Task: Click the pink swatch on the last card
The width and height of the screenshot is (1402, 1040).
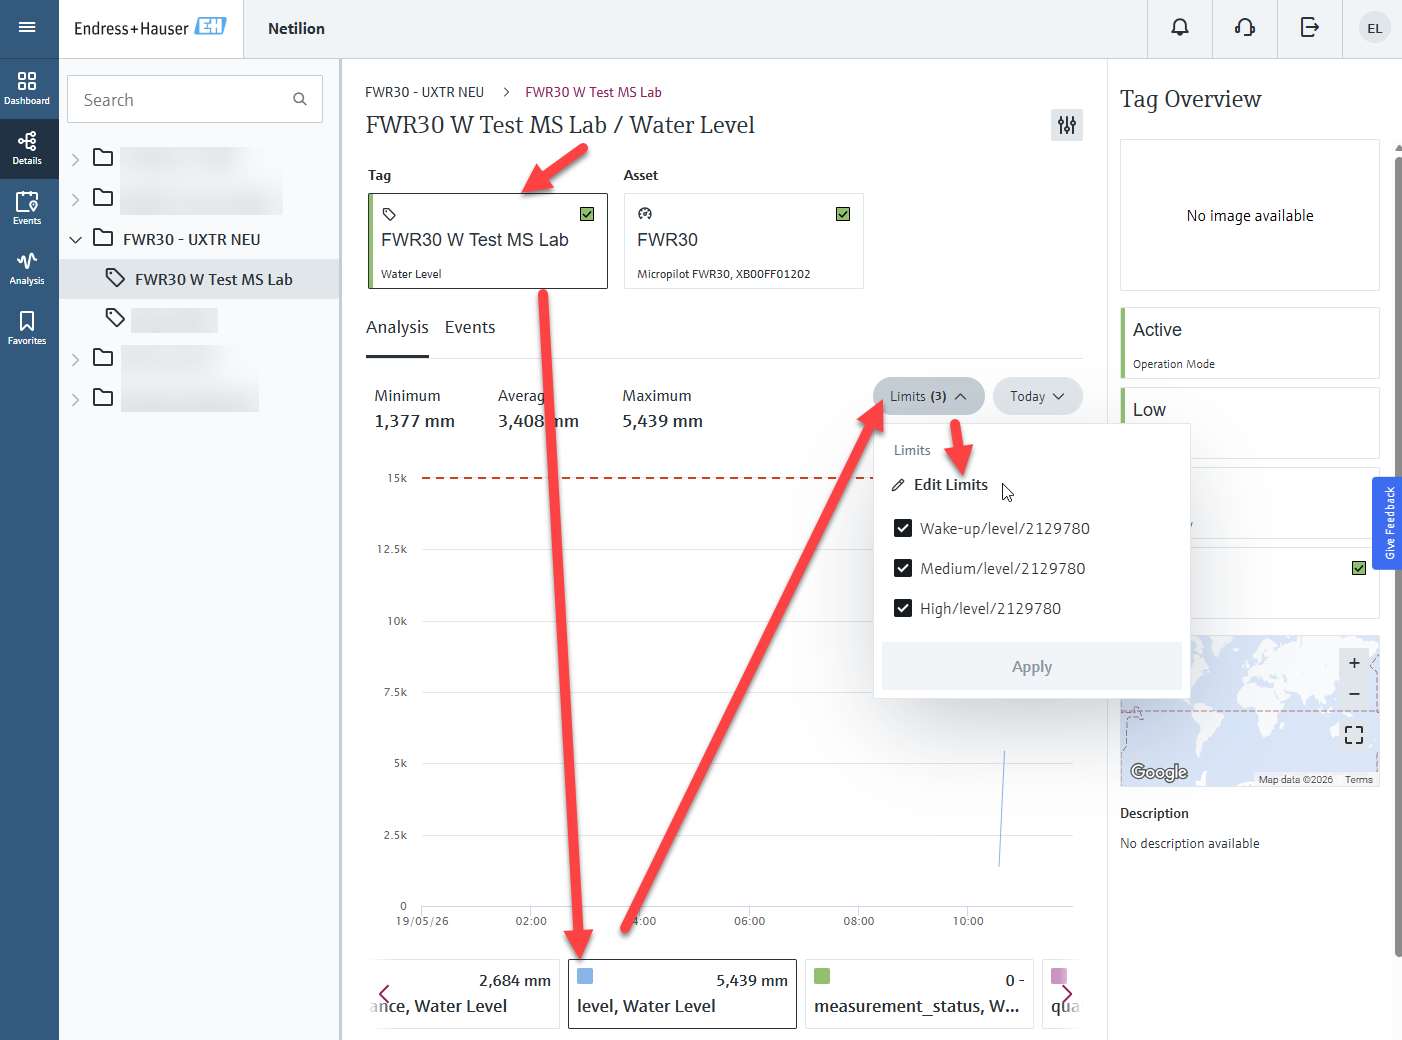Action: (x=1059, y=976)
